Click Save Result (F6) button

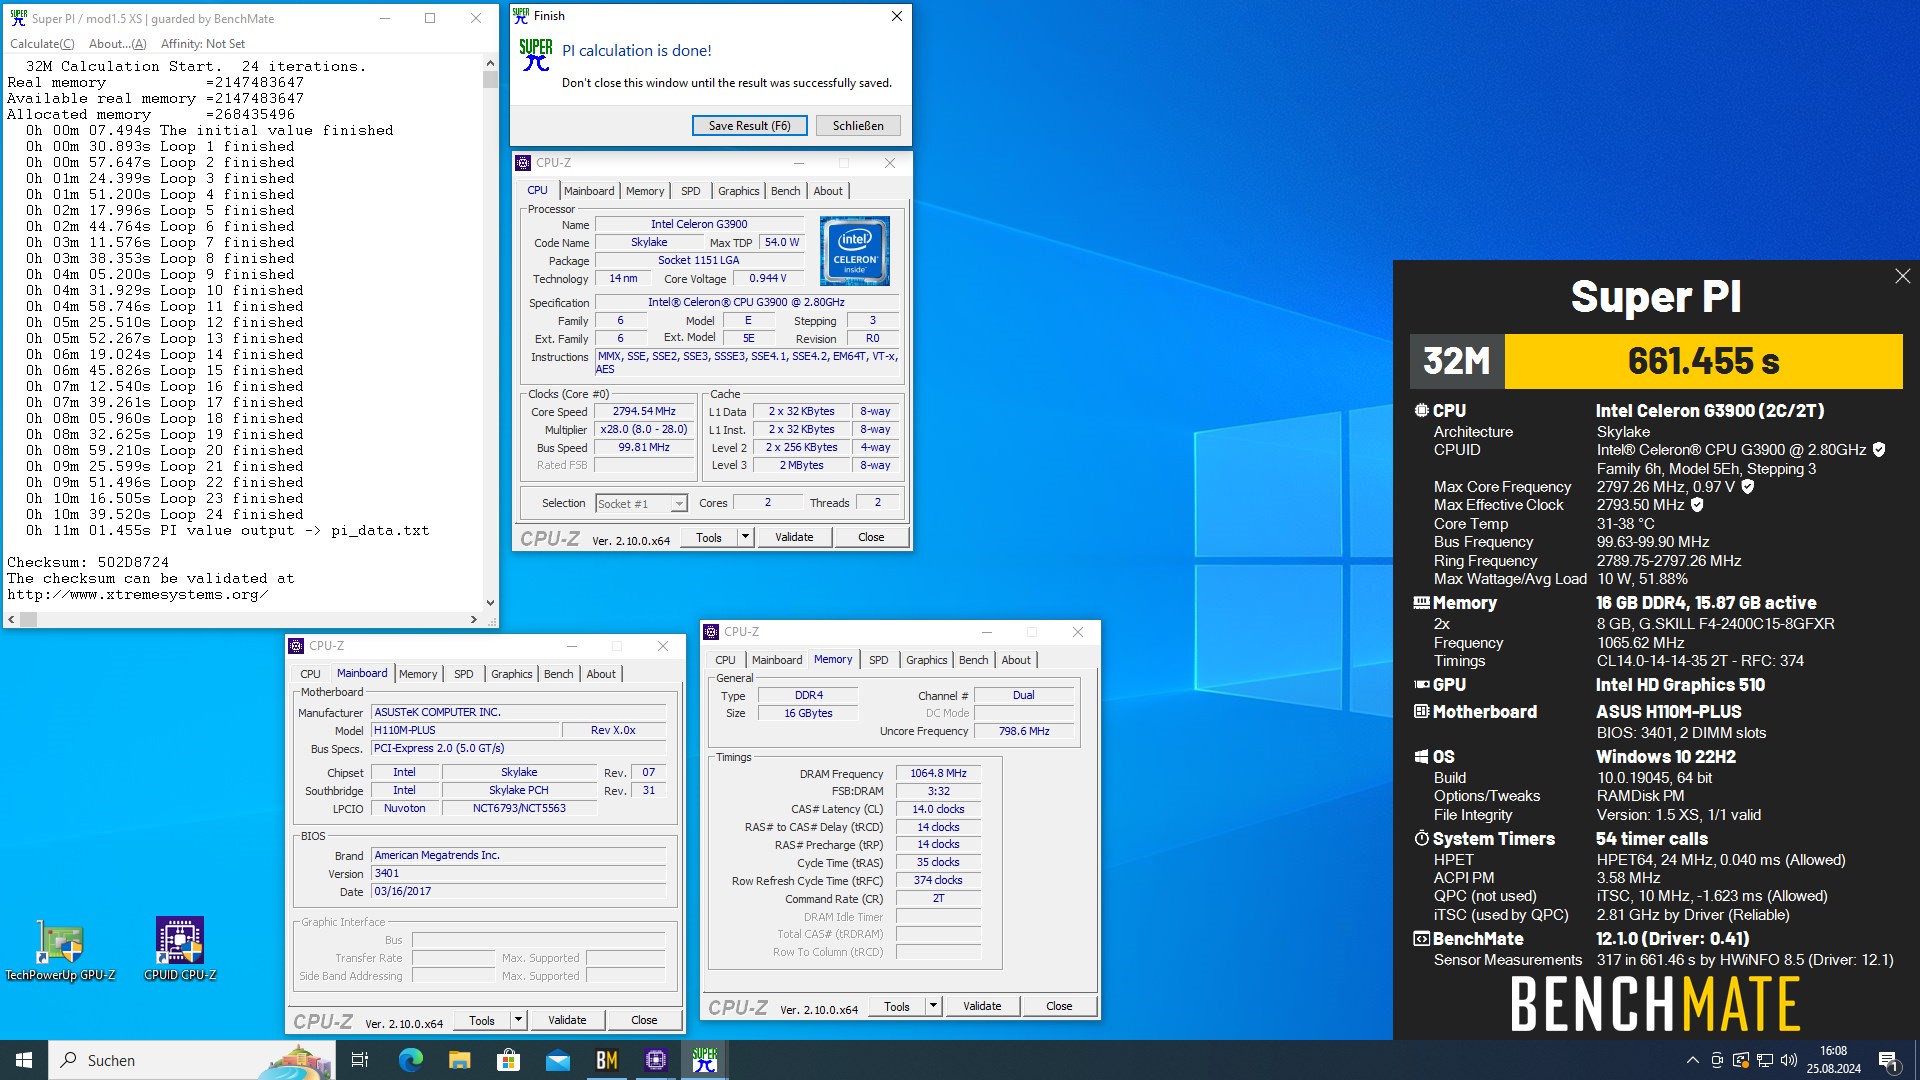point(749,126)
